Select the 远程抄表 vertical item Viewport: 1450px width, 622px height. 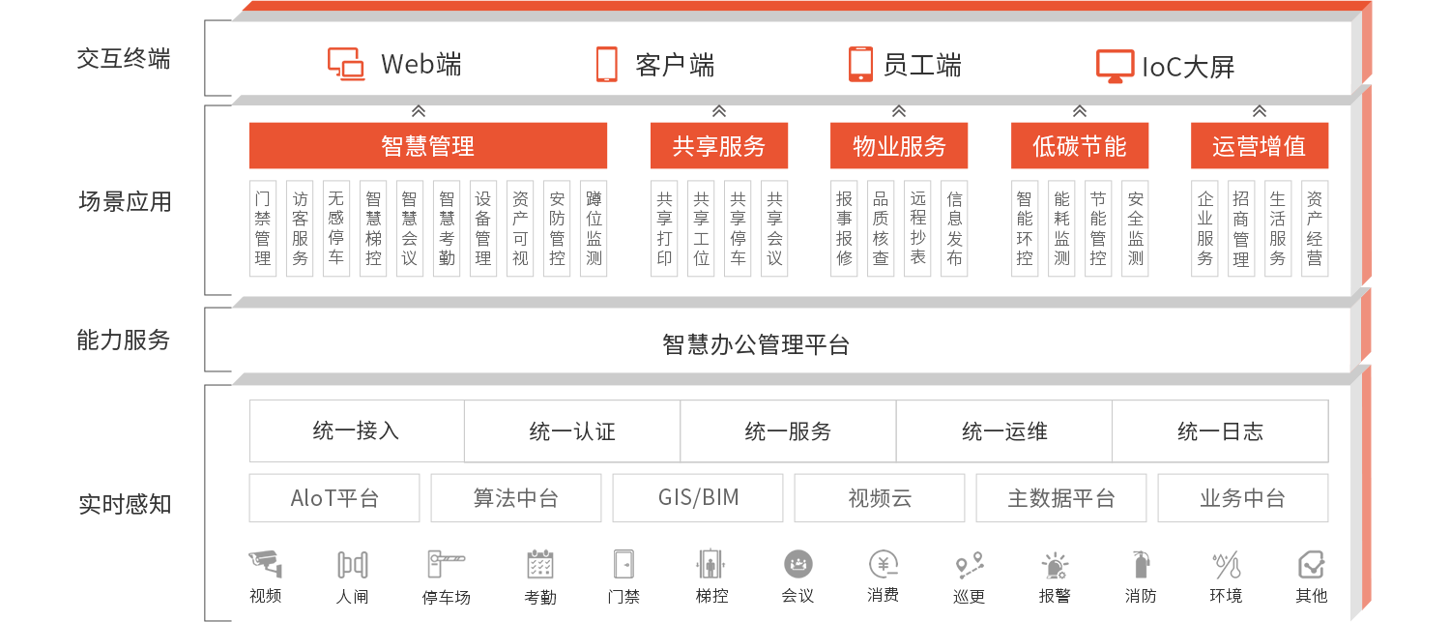point(918,228)
